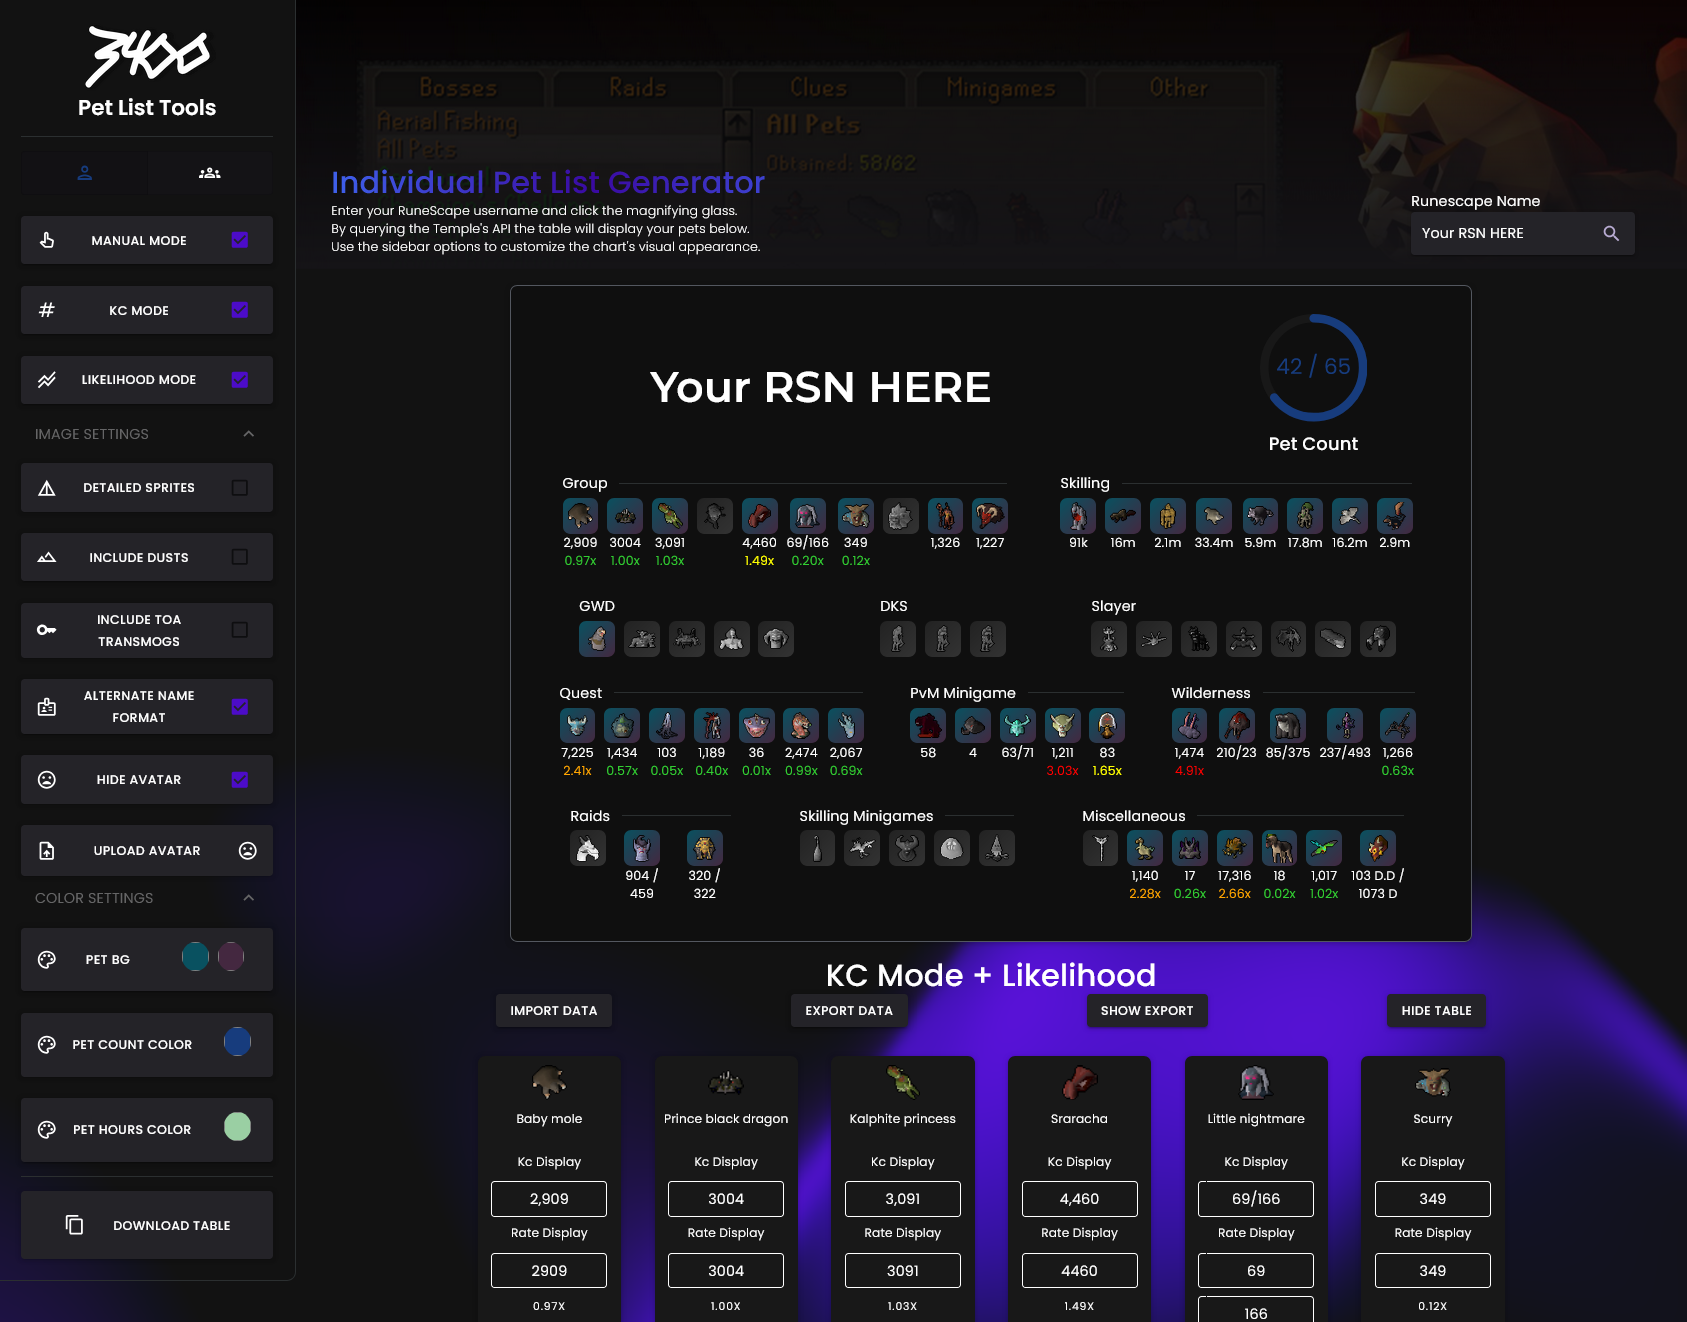Click the Kalphite princess Rate Display field
Viewport: 1687px width, 1322px height.
[903, 1271]
